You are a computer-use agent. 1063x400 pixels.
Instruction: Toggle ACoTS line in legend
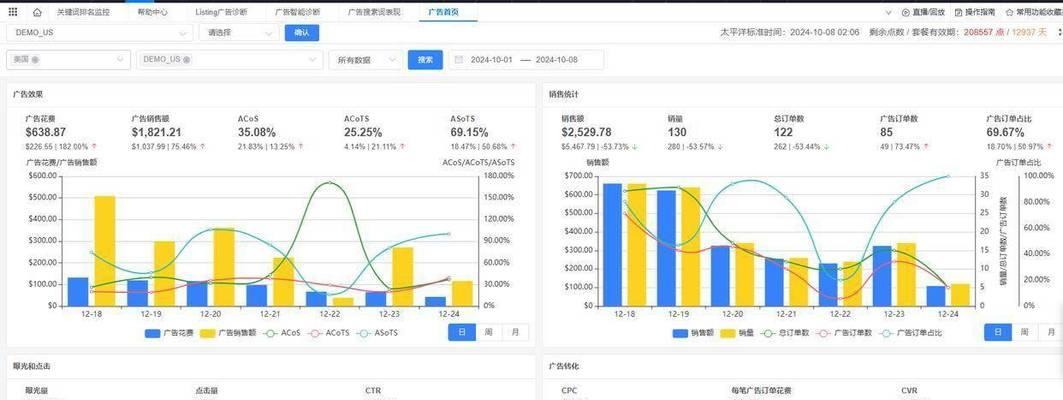(x=329, y=333)
